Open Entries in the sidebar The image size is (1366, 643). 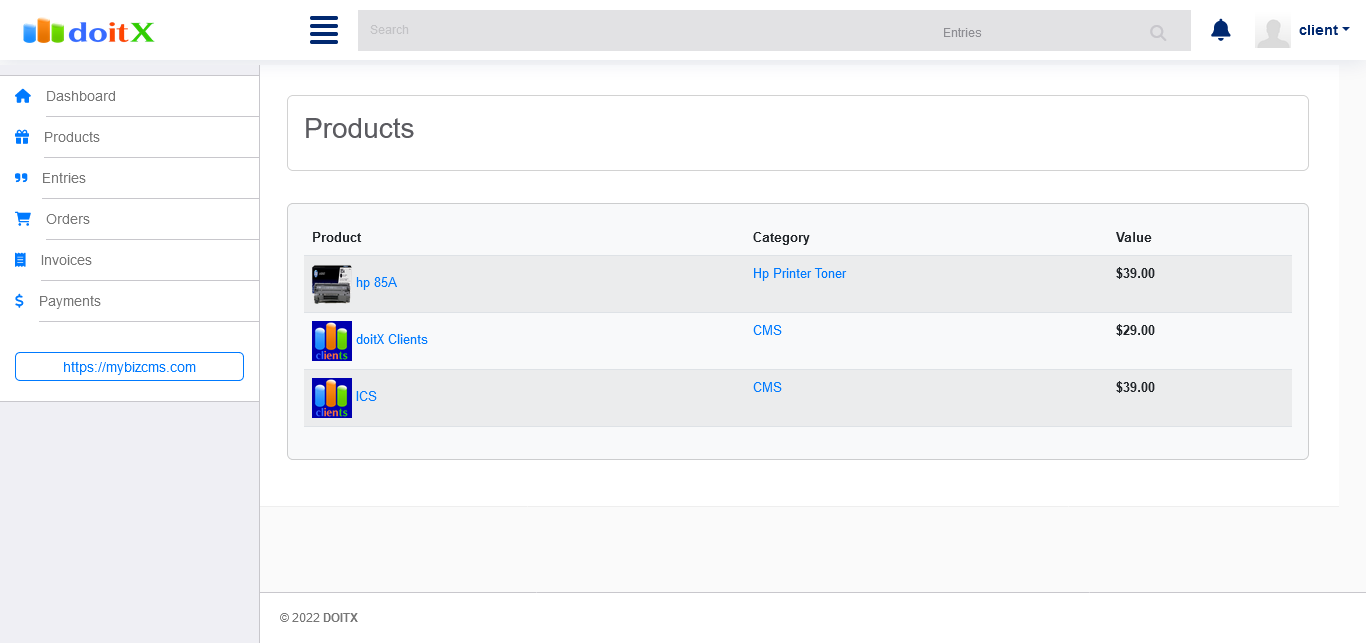pyautogui.click(x=64, y=178)
